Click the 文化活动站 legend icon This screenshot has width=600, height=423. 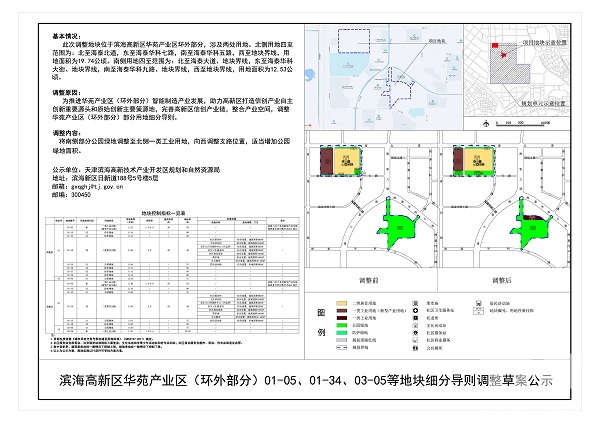(x=416, y=325)
